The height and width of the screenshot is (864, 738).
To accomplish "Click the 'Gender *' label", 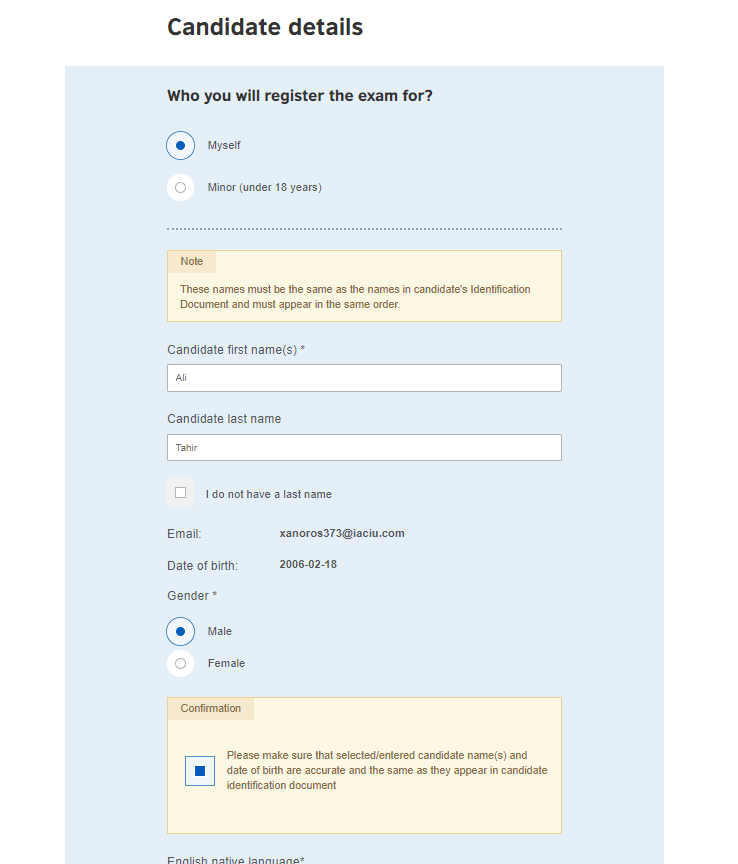I will (192, 596).
